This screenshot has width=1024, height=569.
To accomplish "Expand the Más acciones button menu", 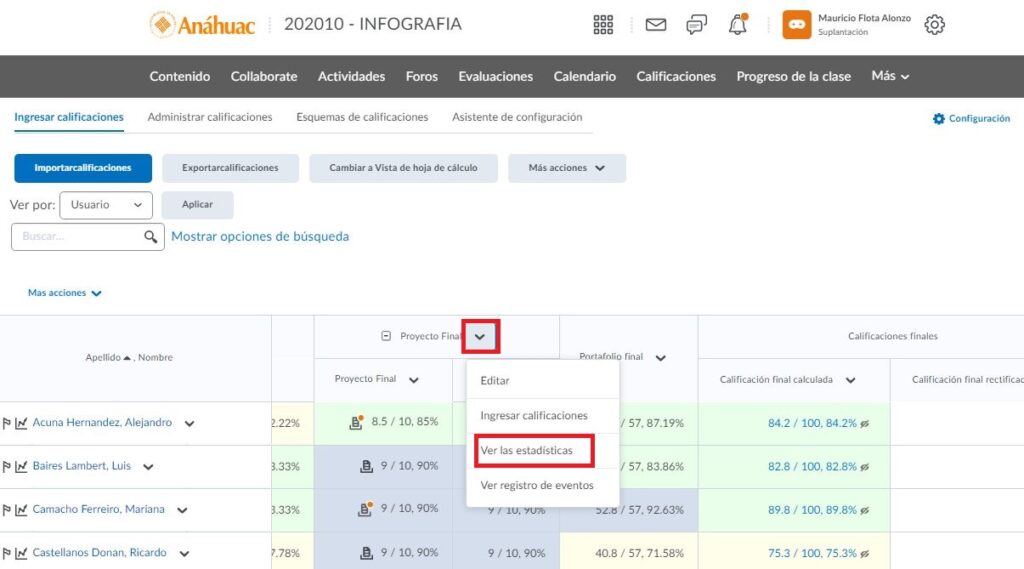I will pos(567,168).
